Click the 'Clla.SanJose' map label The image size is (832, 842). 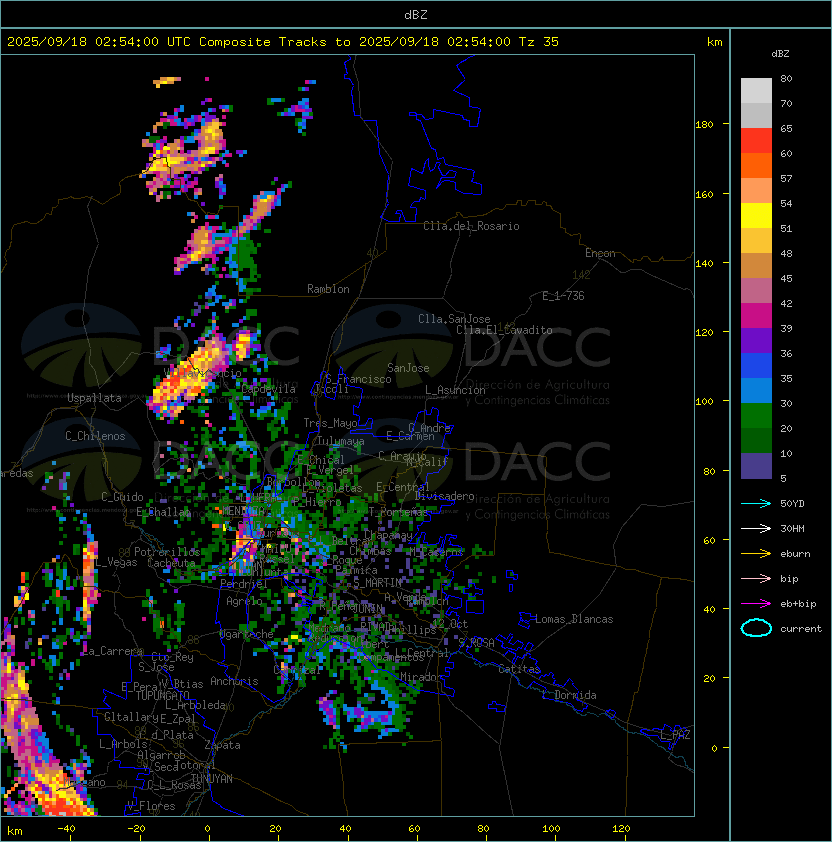point(454,319)
